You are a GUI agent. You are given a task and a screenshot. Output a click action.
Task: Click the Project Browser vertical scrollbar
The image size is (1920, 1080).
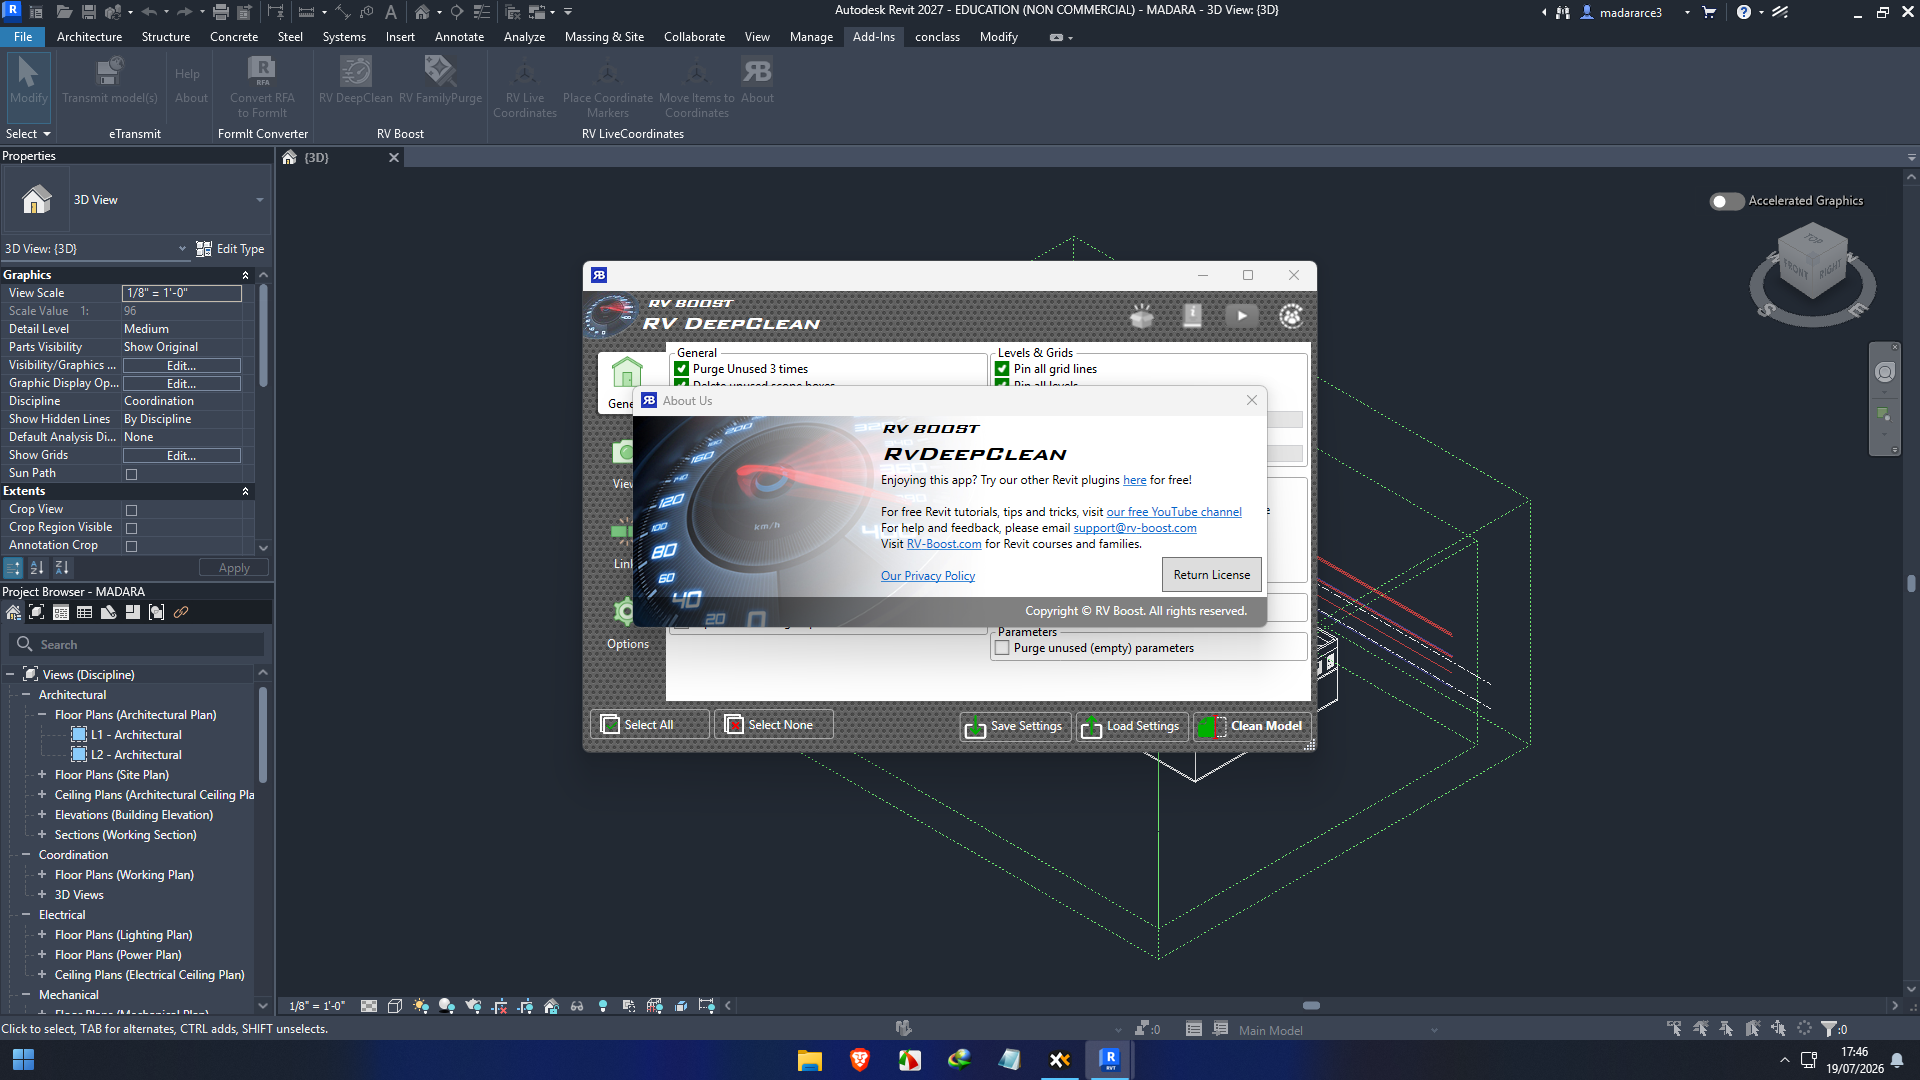tap(263, 735)
